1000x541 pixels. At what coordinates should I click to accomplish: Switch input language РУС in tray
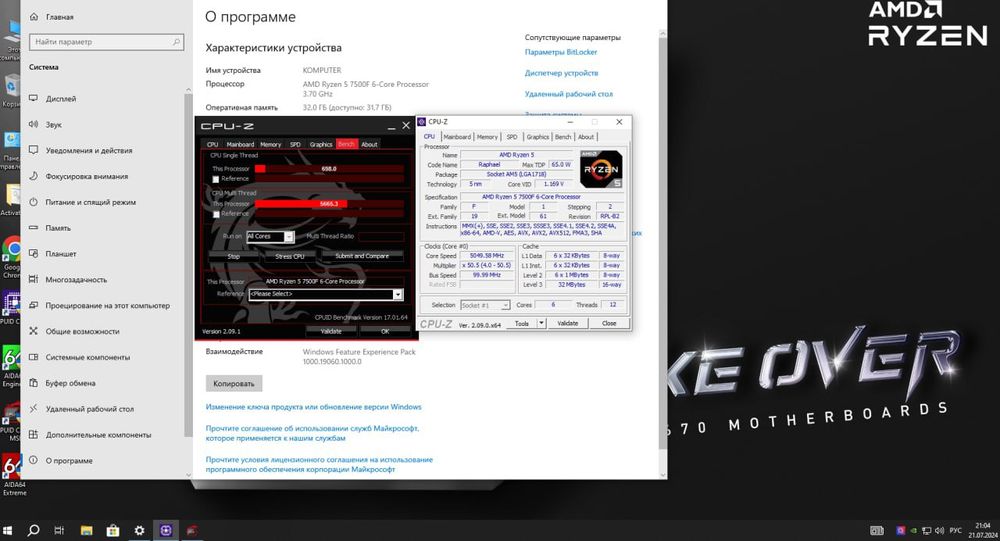[x=955, y=530]
